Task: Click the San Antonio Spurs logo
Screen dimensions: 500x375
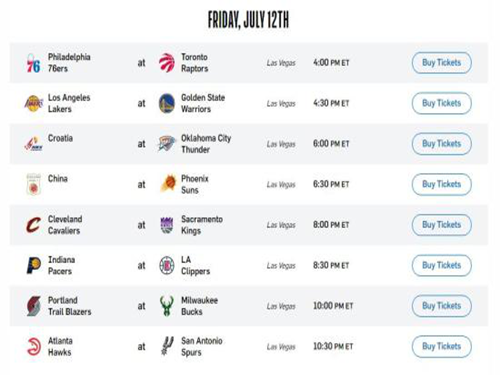Action: 167,346
